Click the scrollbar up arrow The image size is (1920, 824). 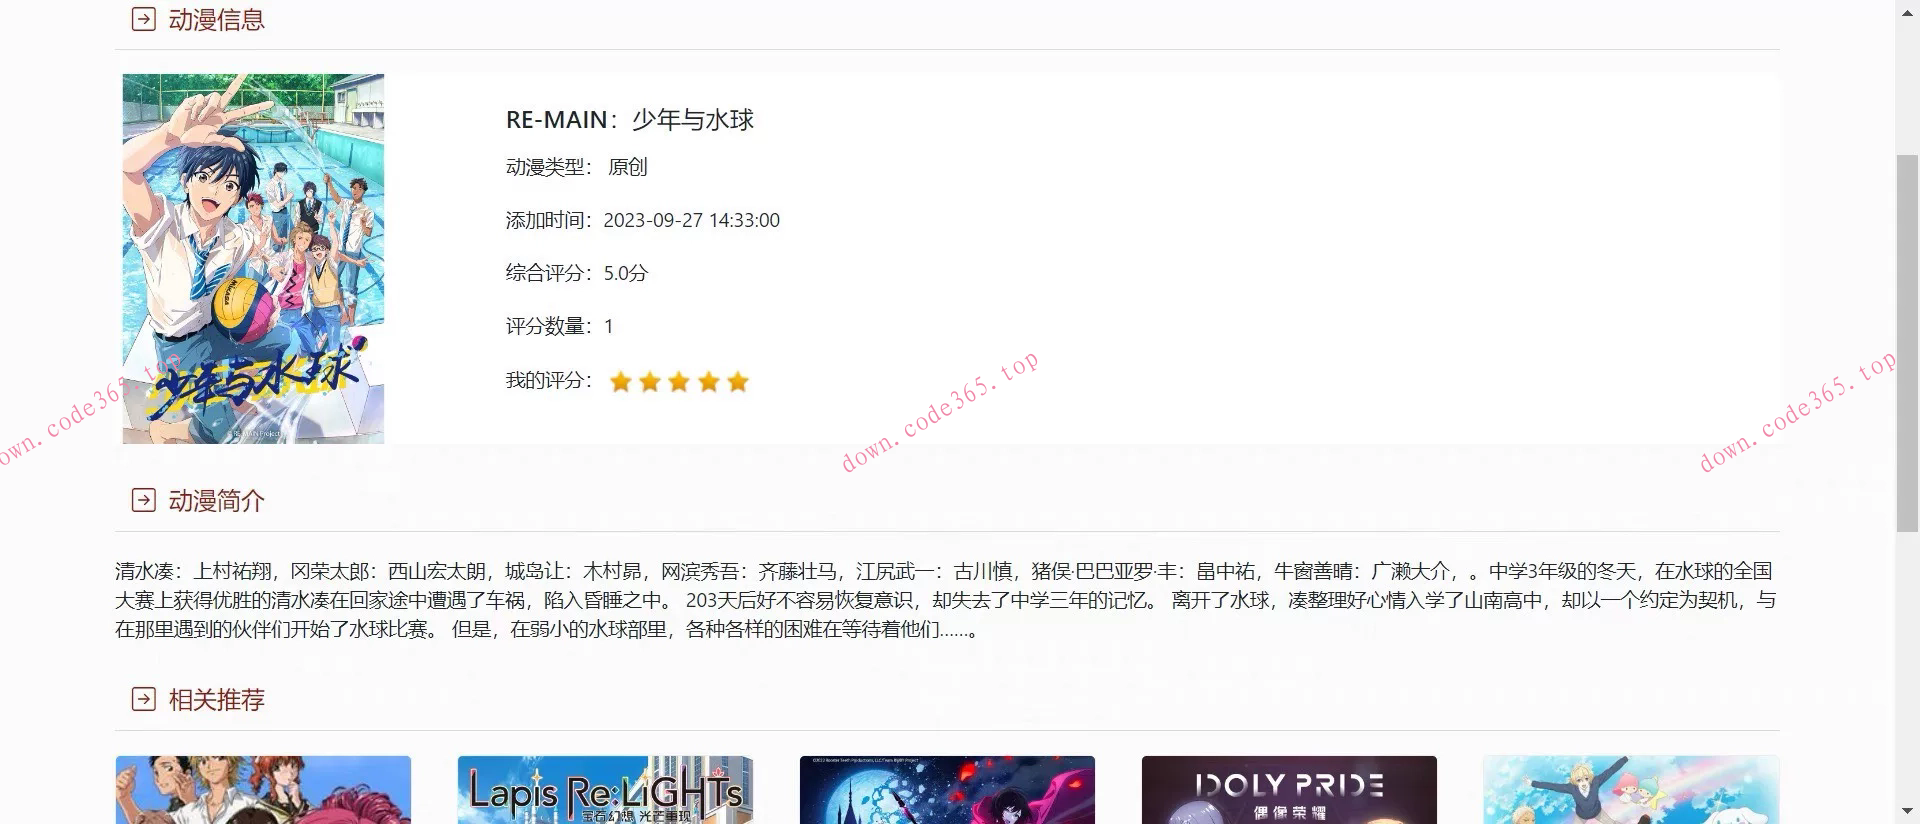point(1907,11)
